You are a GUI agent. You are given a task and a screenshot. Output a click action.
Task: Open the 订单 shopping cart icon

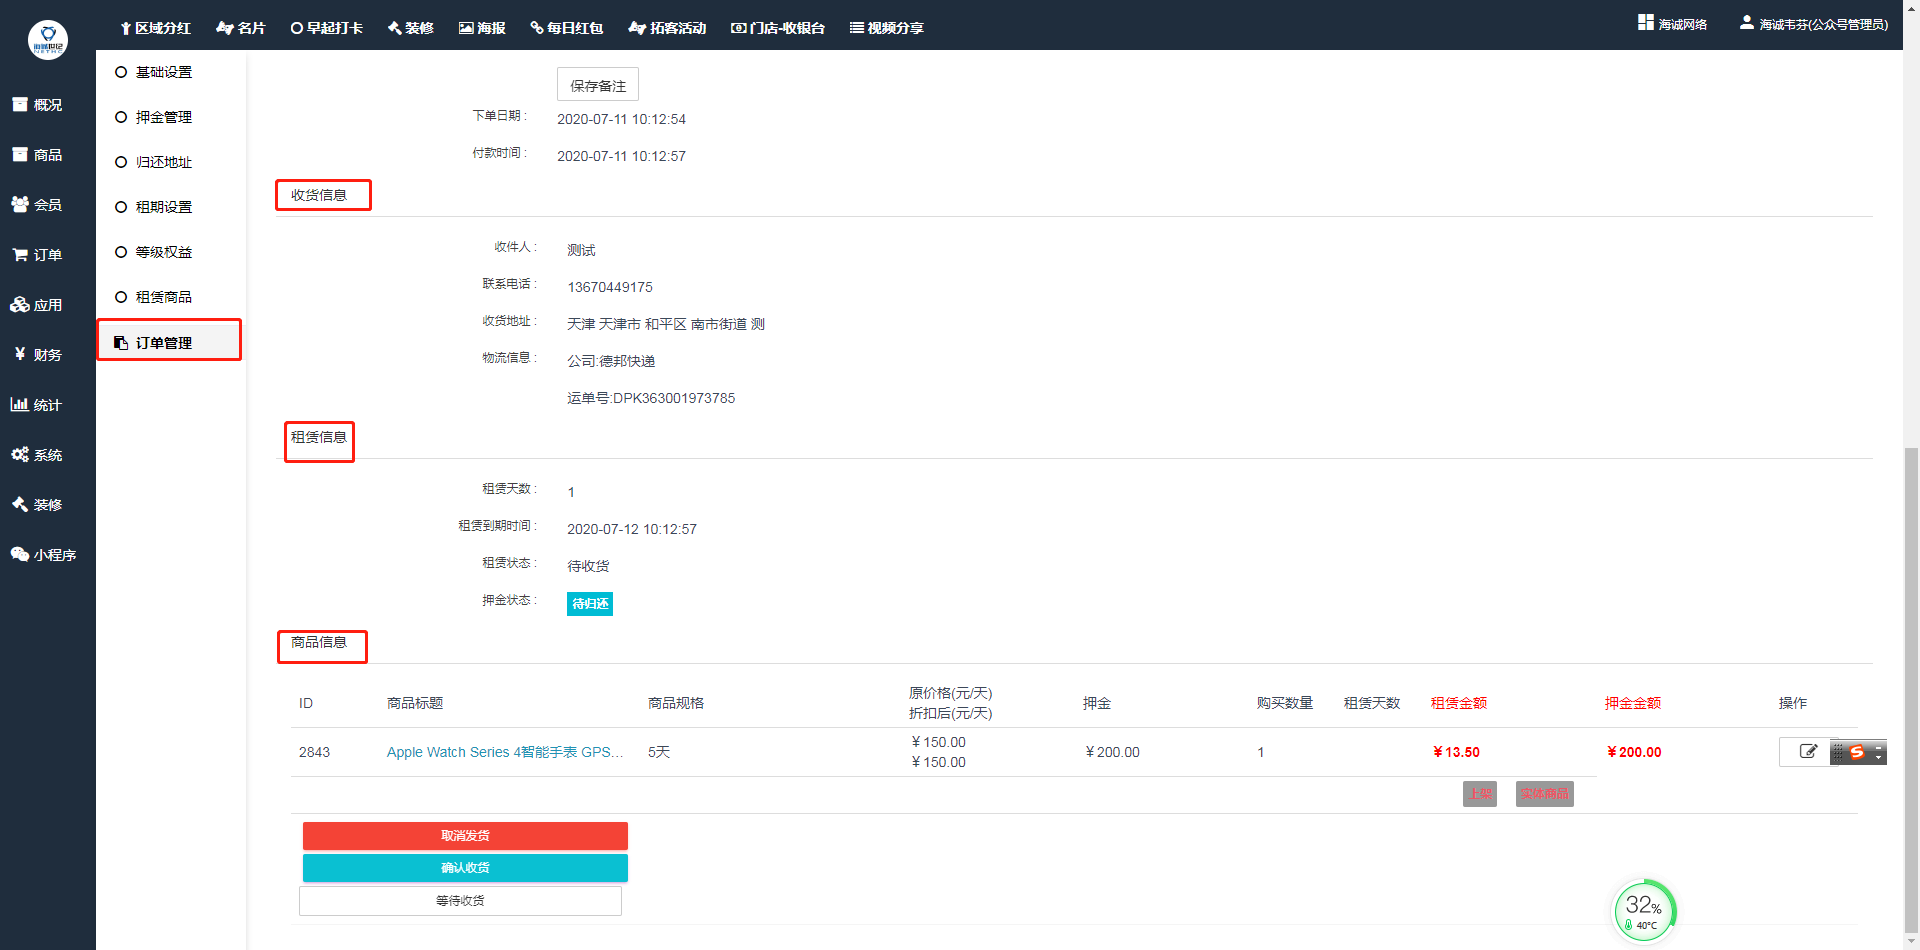tap(20, 254)
